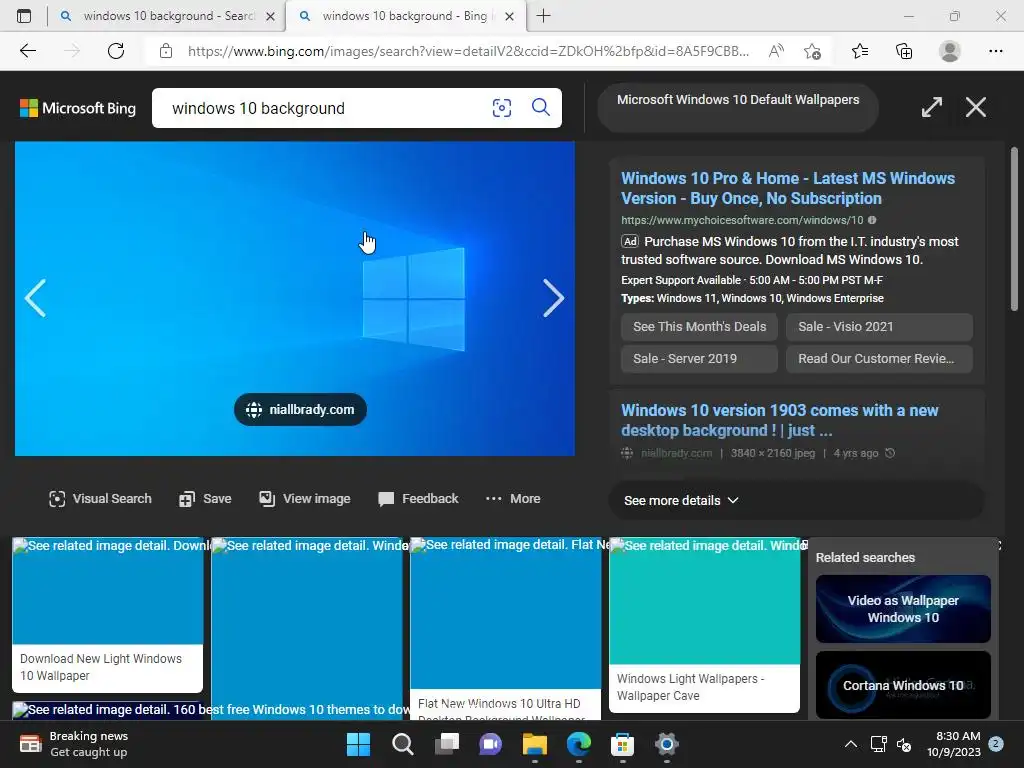Expand See more details

click(796, 500)
